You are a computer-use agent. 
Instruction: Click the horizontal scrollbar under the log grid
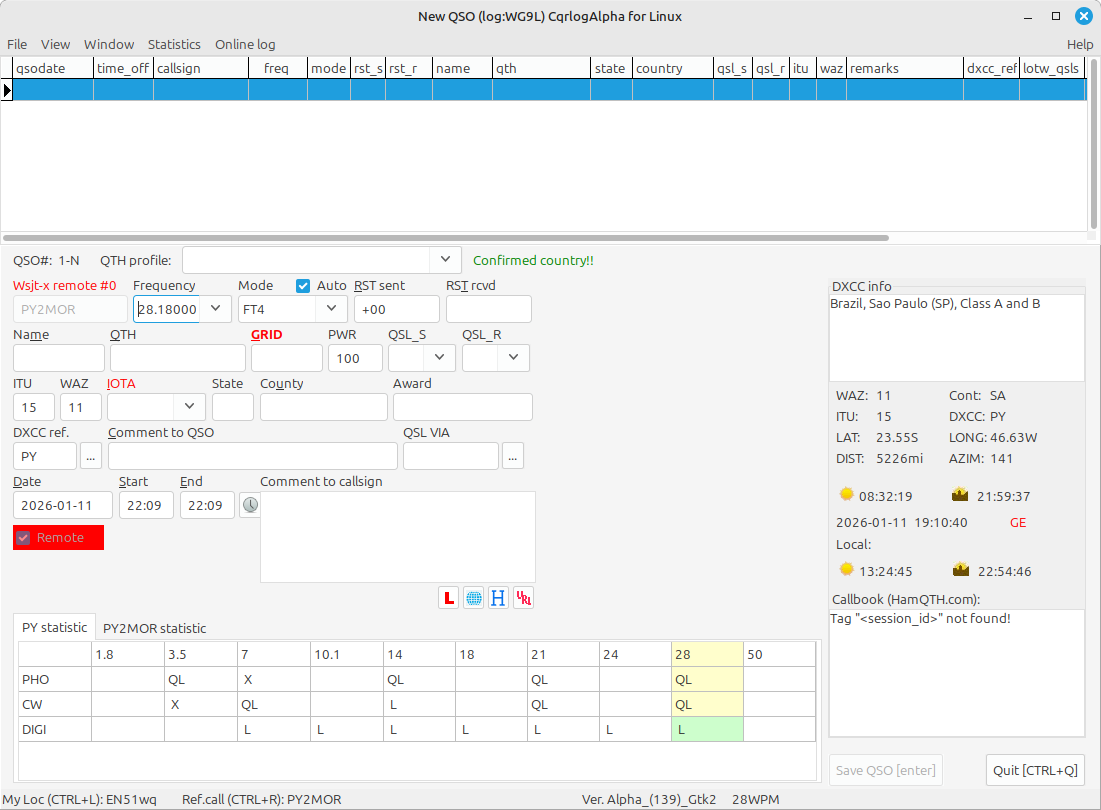click(445, 238)
